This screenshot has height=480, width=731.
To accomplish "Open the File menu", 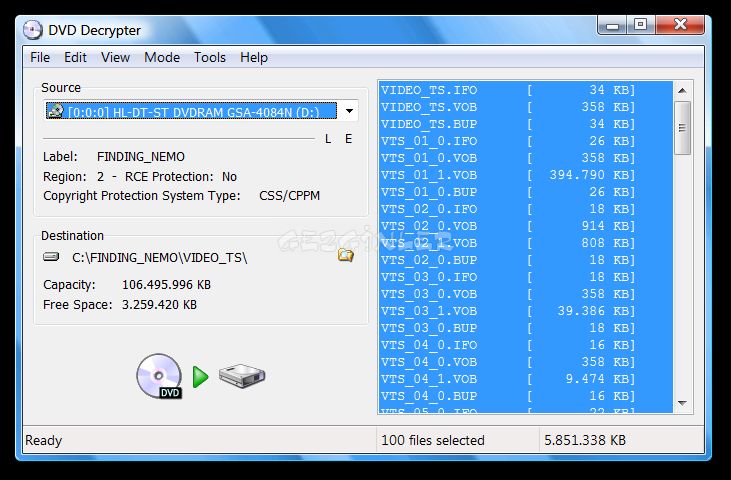I will (40, 57).
